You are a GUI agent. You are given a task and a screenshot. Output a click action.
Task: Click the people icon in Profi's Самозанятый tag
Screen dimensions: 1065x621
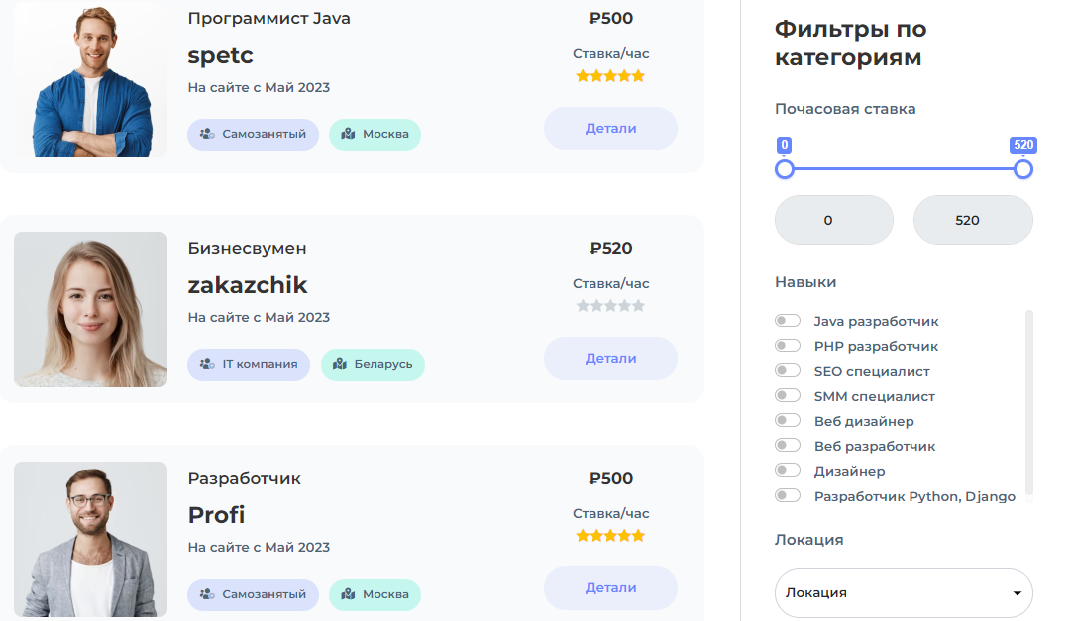[207, 594]
